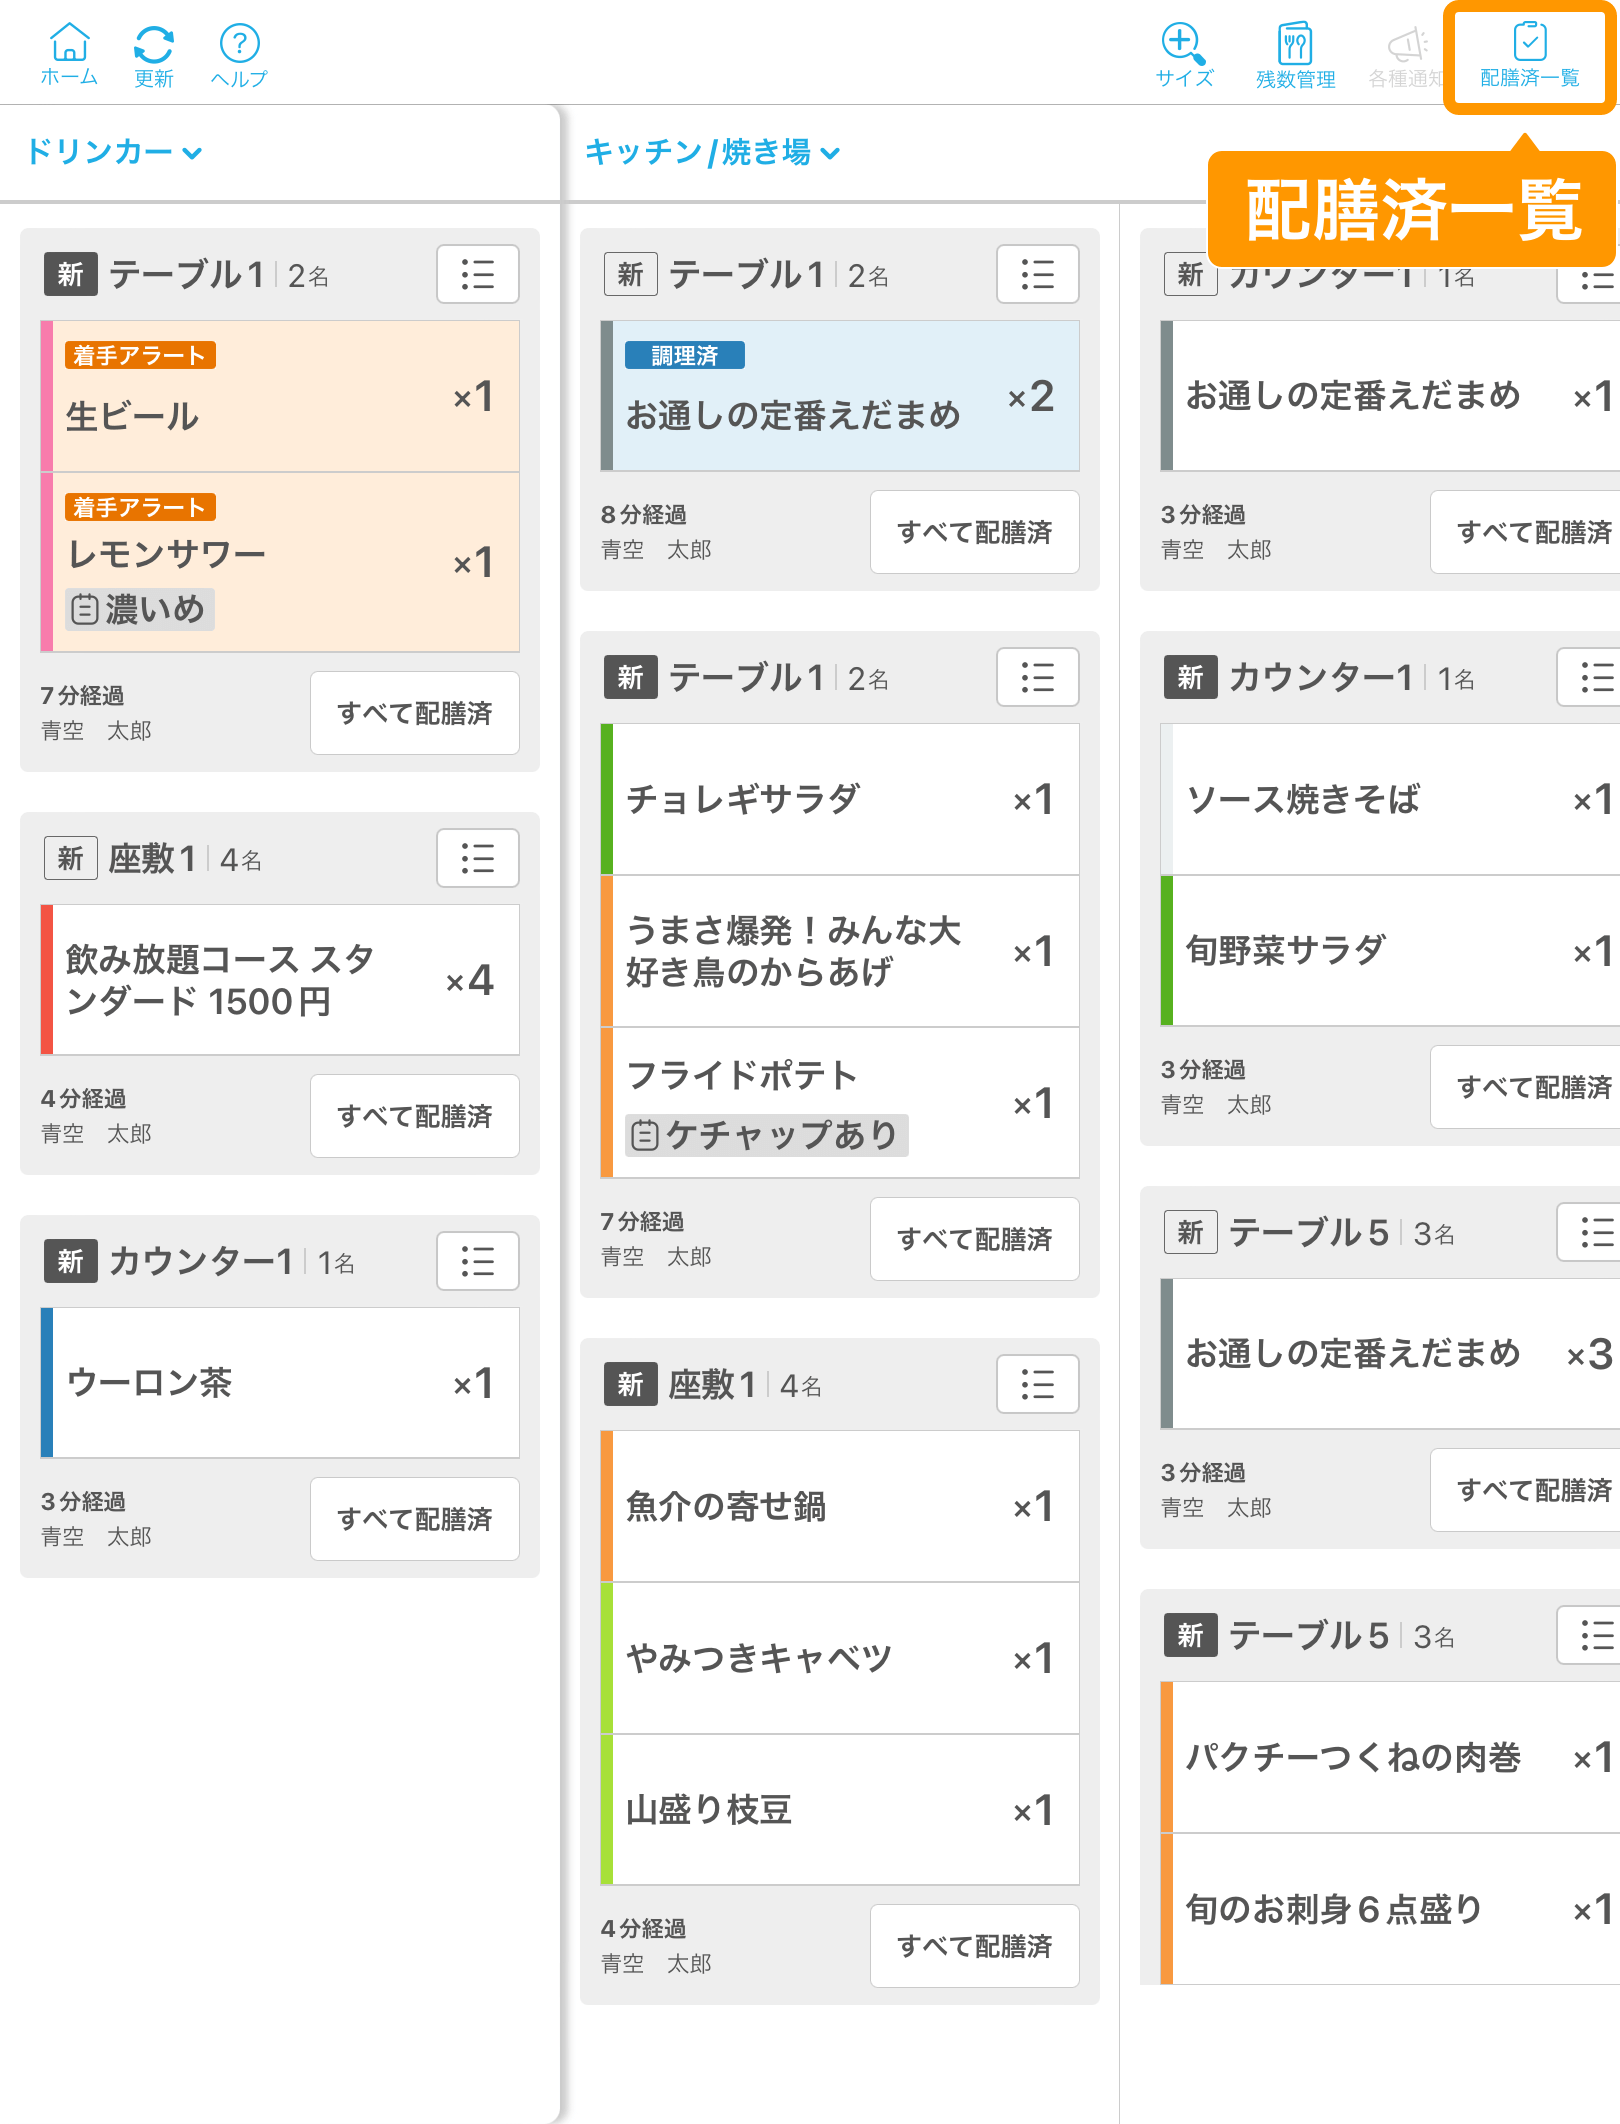The image size is (1620, 2124).
Task: Select the 旬野菜サラダ item
Action: 1390,951
